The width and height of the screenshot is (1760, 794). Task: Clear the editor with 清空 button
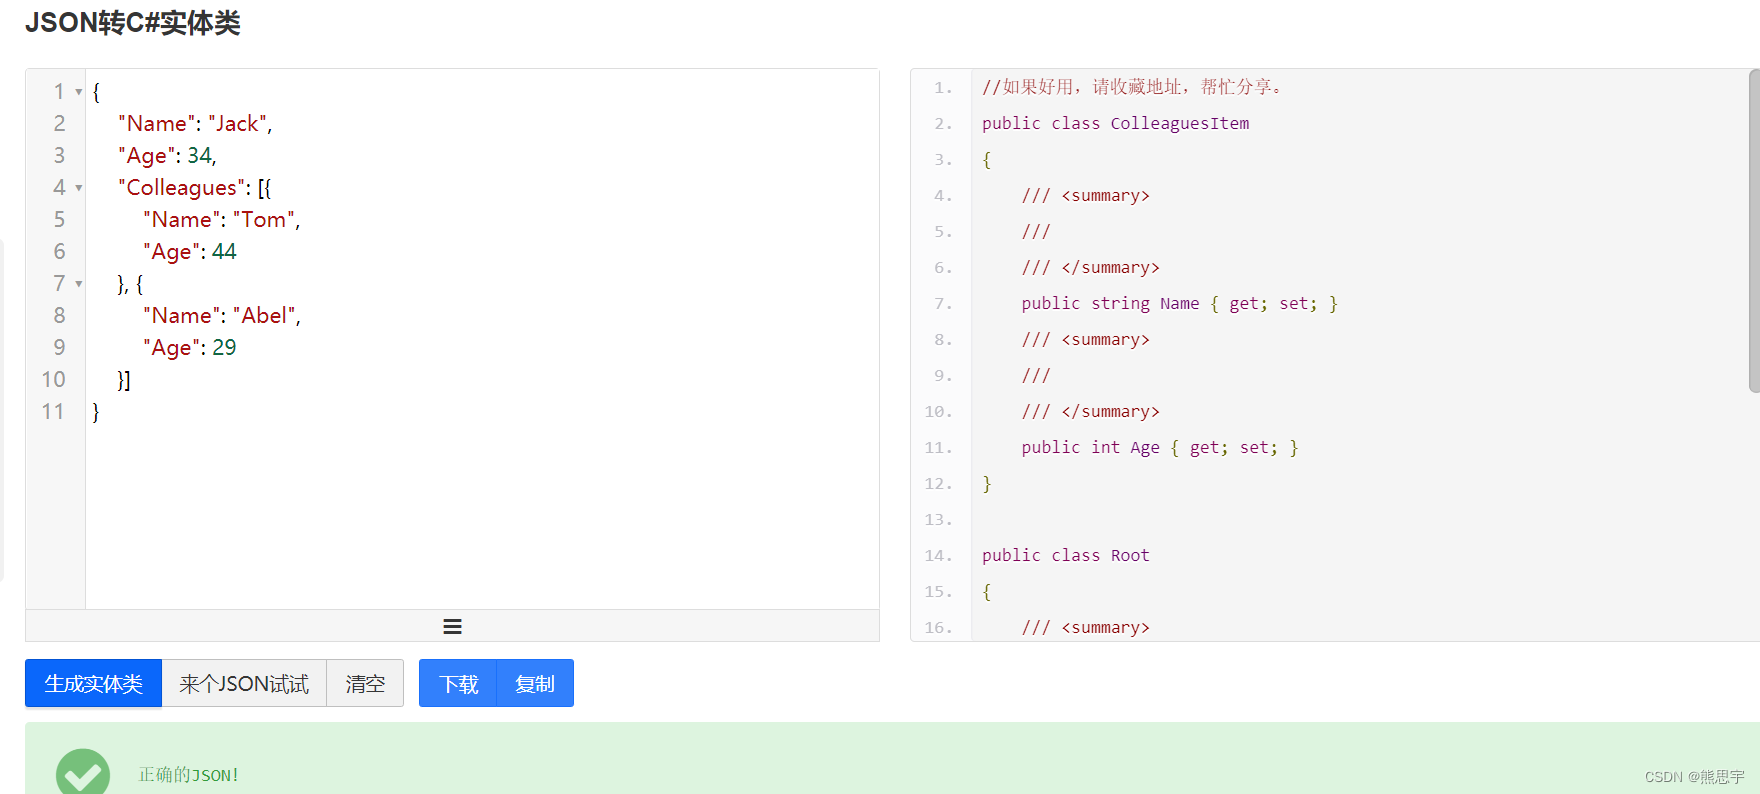(x=365, y=683)
